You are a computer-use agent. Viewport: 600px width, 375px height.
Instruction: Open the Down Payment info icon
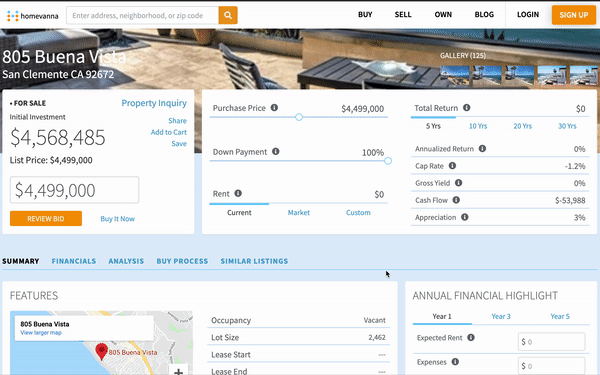pyautogui.click(x=276, y=152)
